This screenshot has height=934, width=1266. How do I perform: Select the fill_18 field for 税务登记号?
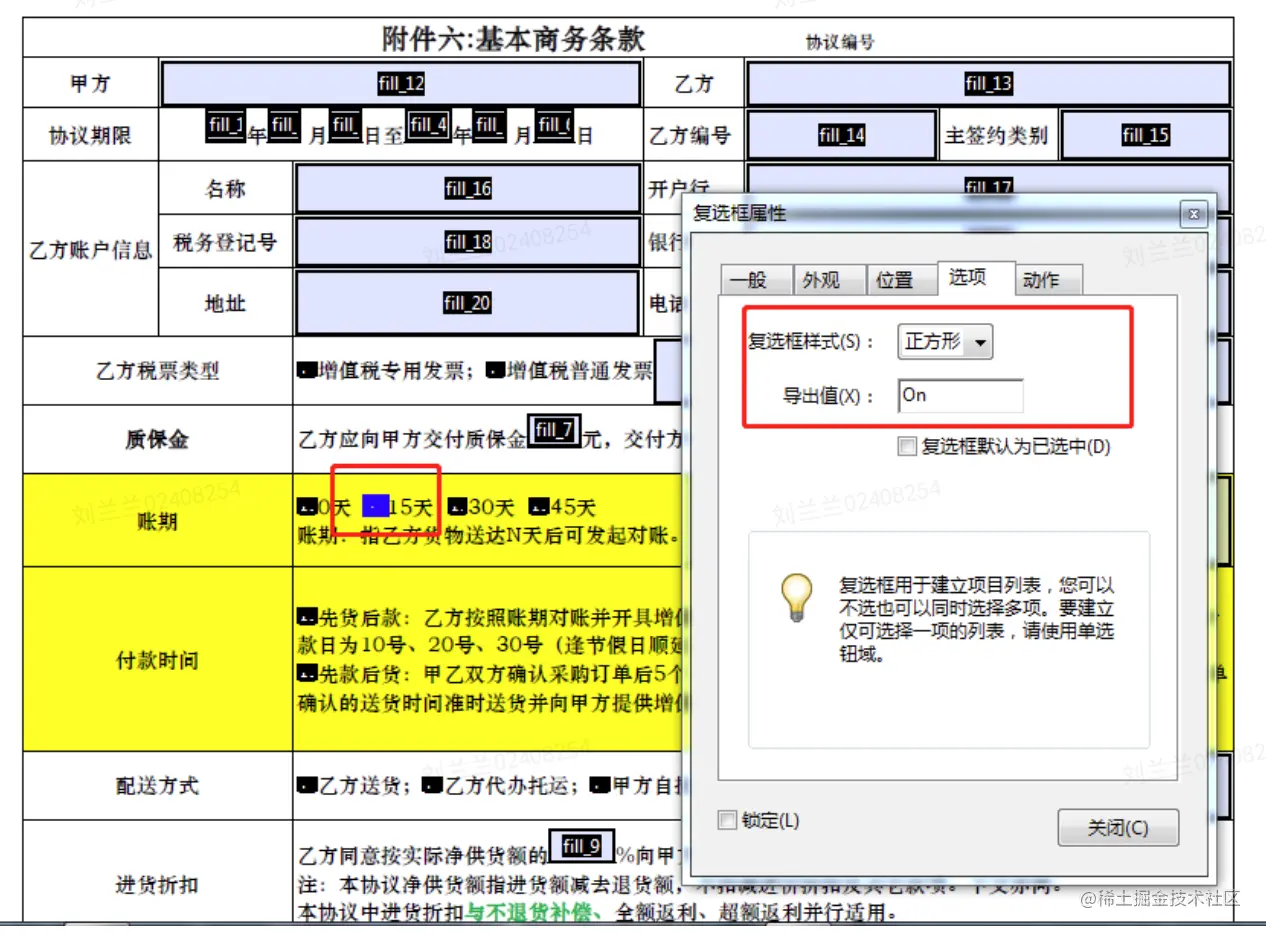pyautogui.click(x=468, y=242)
